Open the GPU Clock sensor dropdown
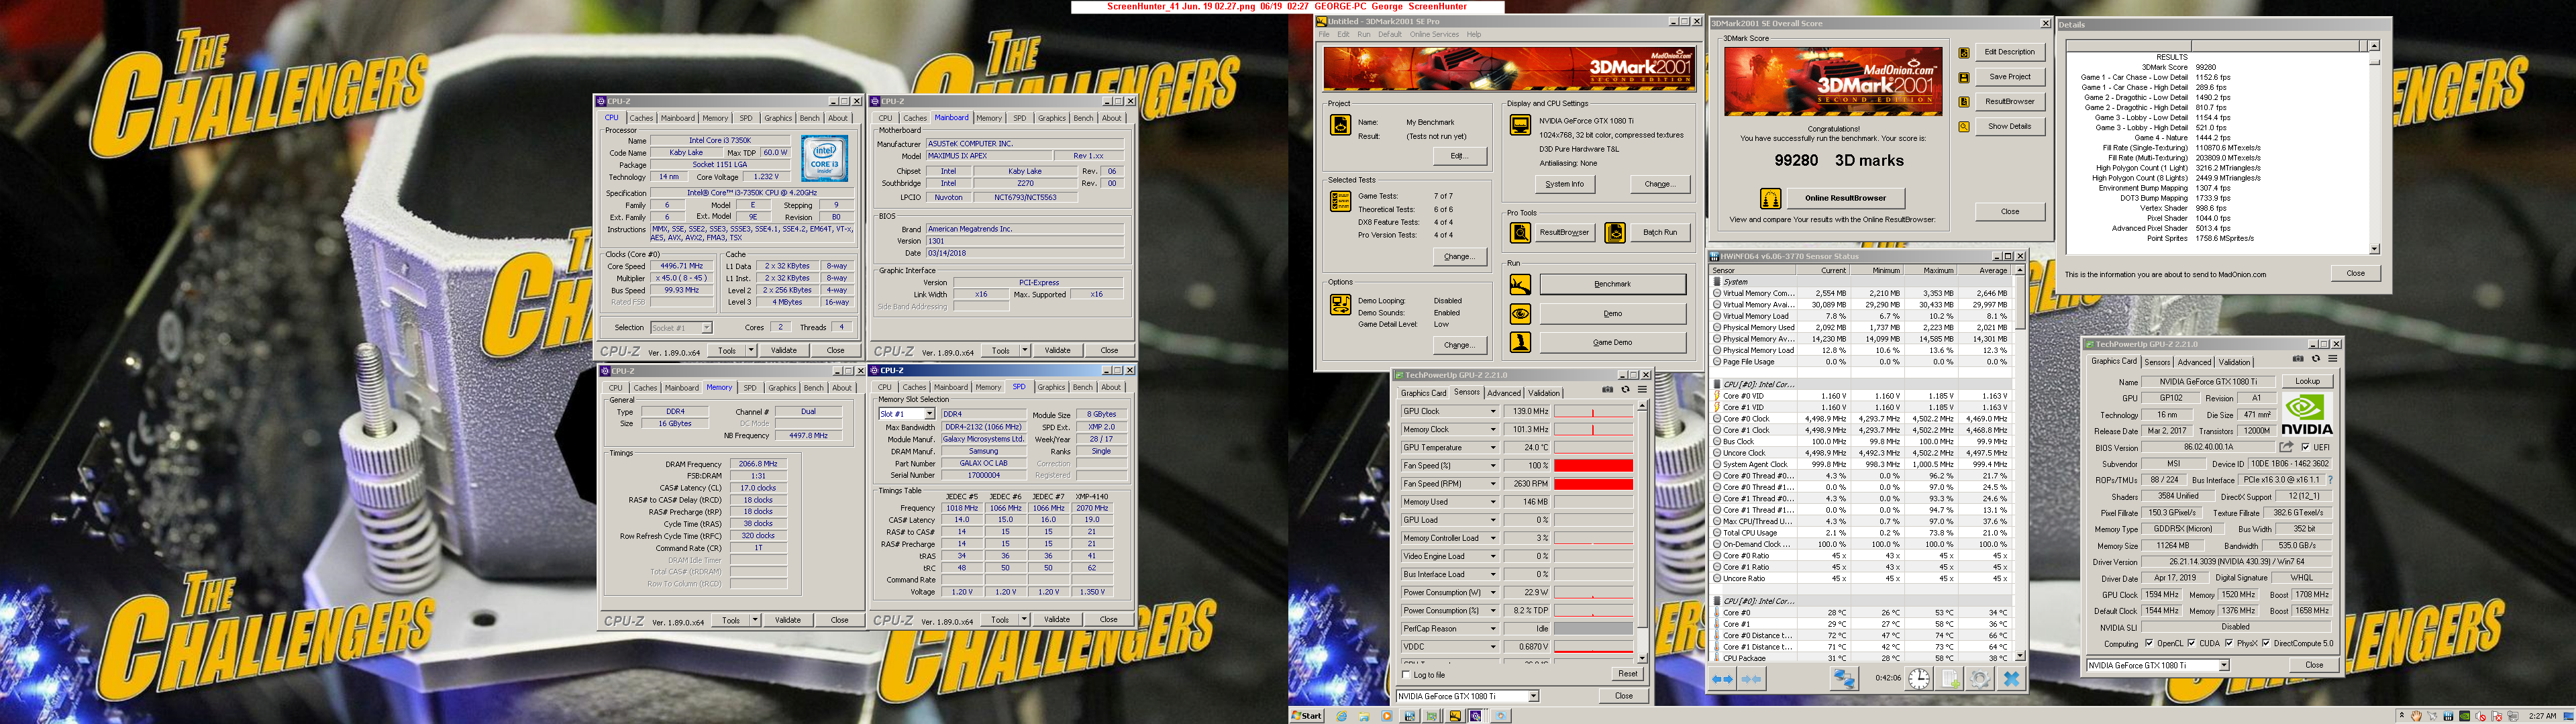Viewport: 2576px width, 724px height. click(1493, 411)
